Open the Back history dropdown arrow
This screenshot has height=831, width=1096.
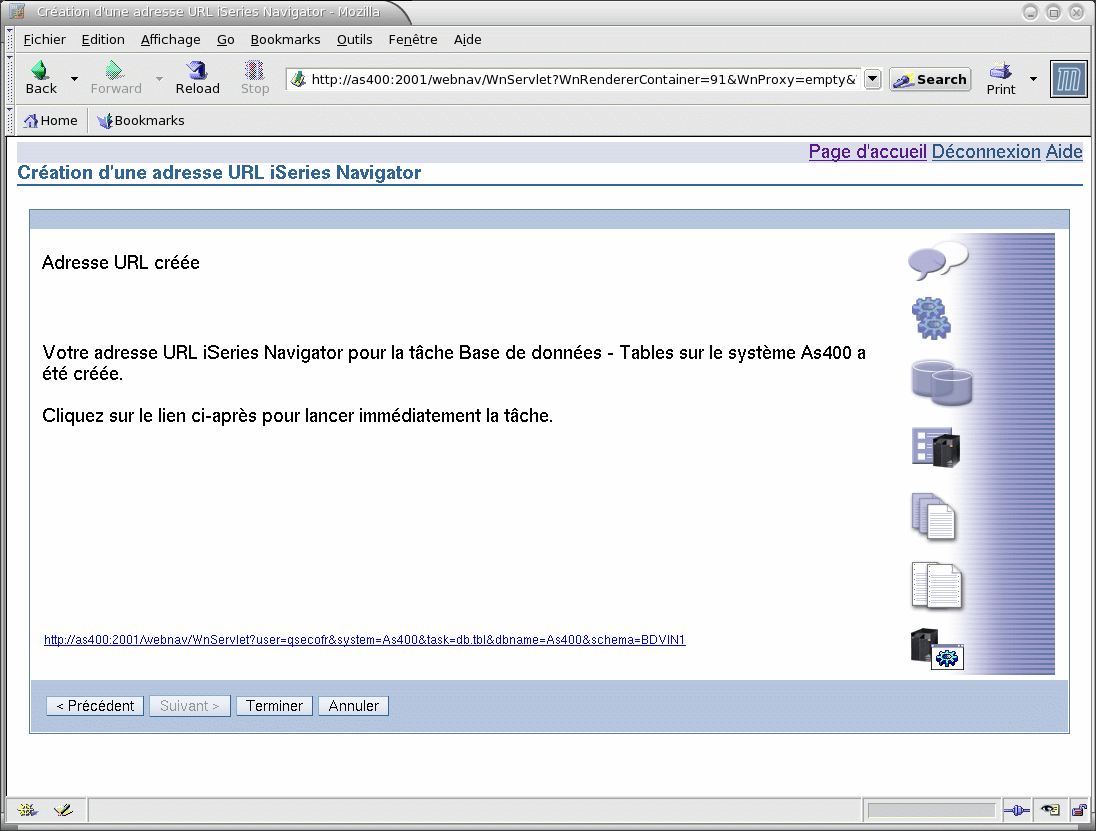[74, 79]
